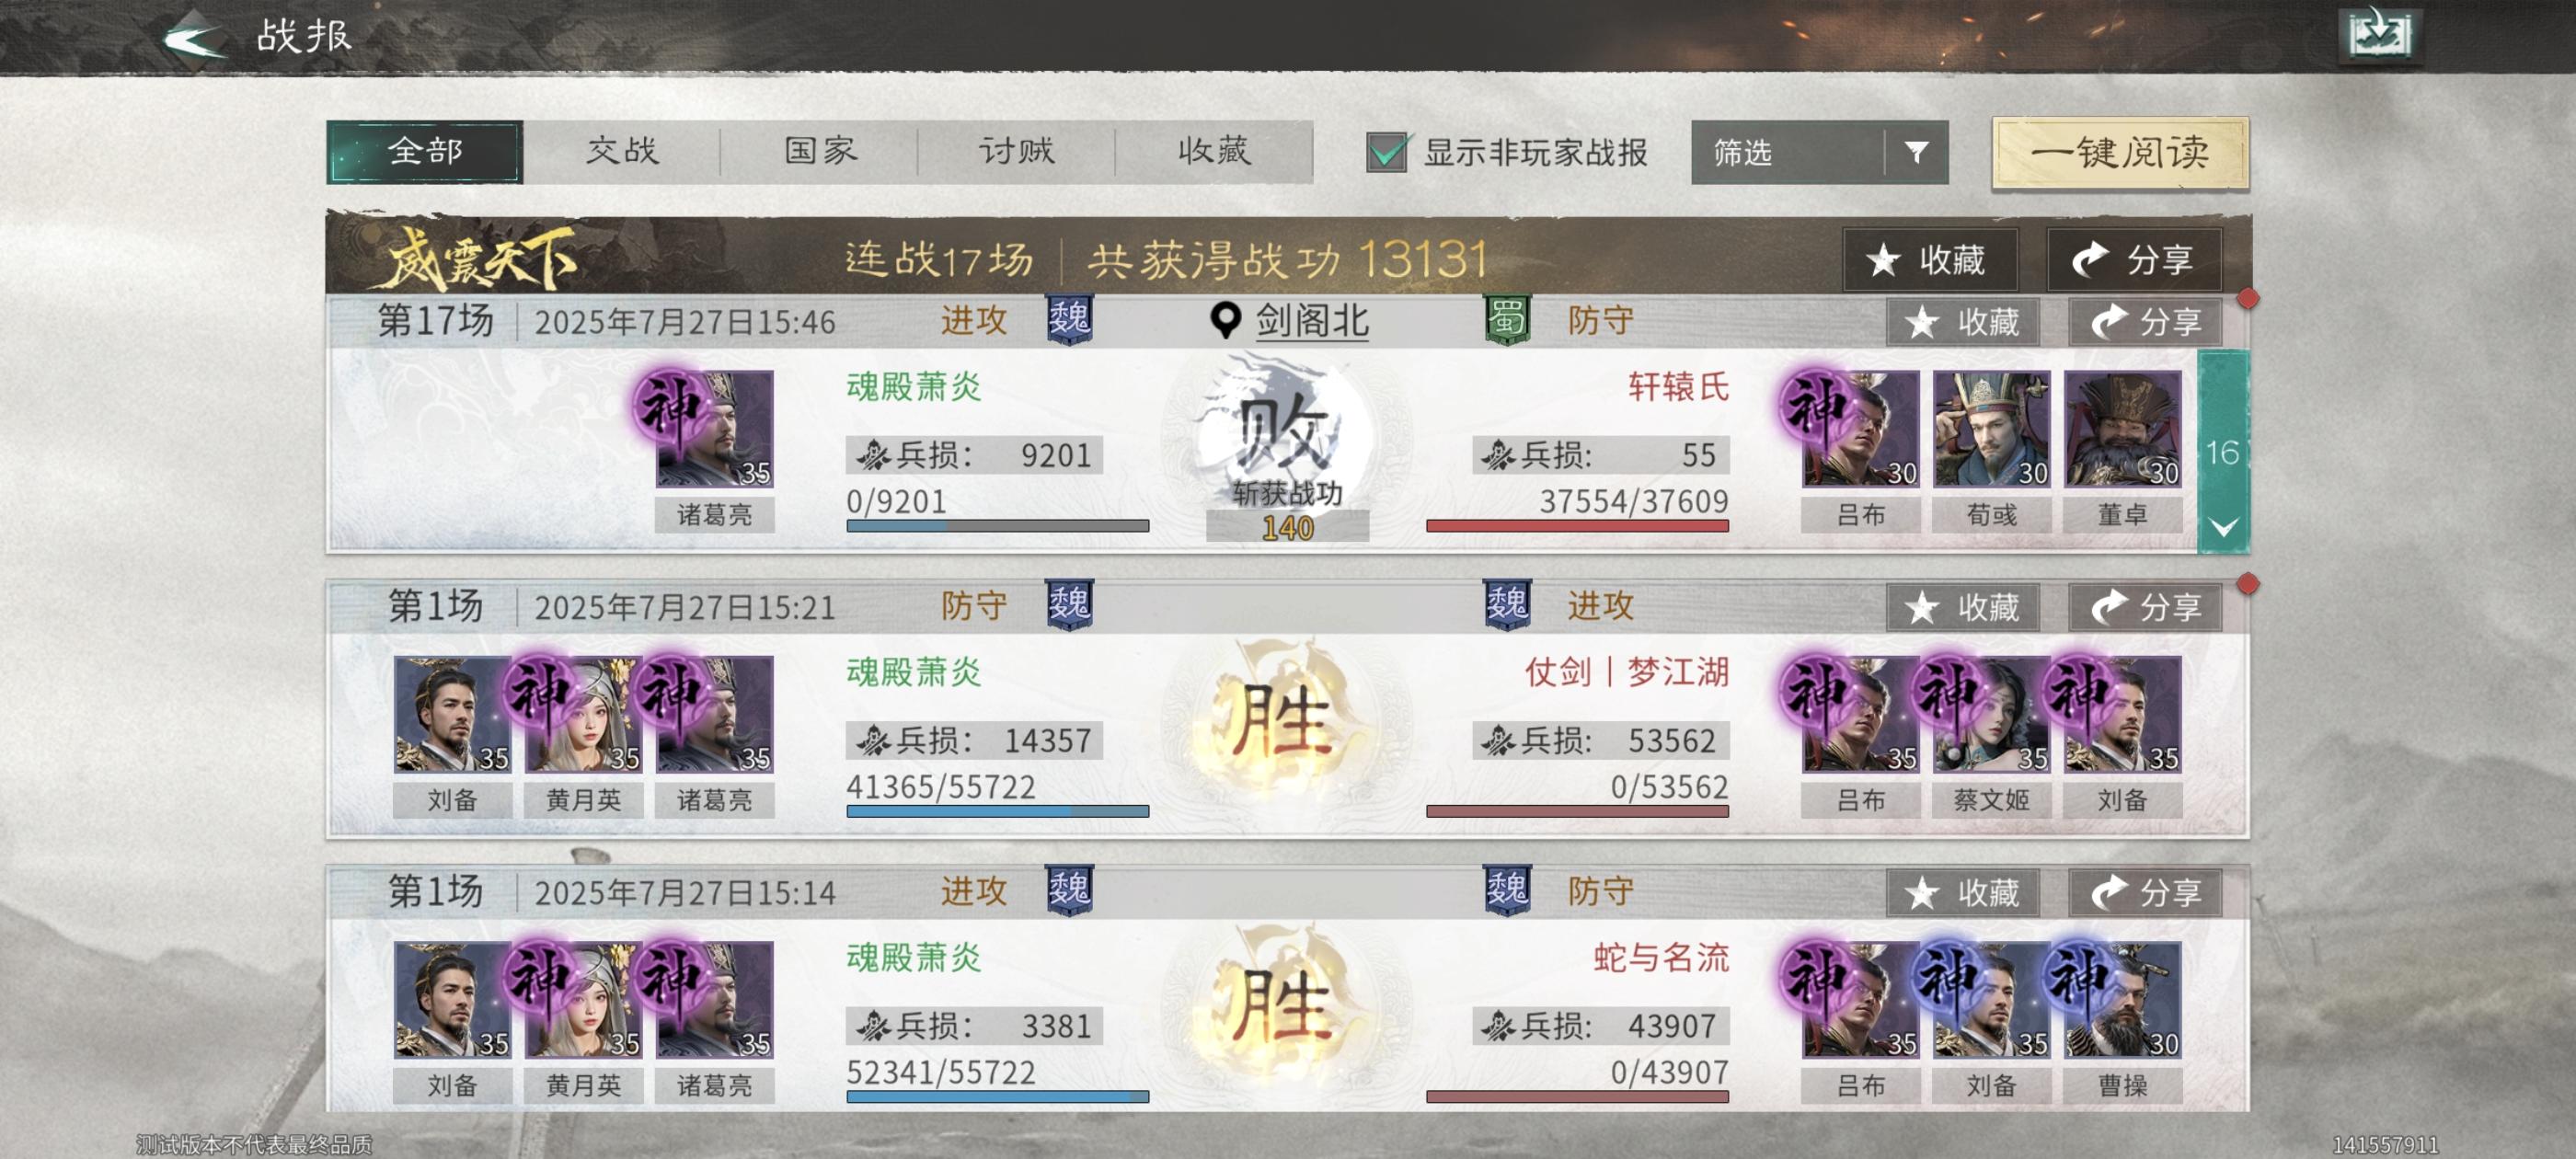Share the 威震天下 streak via 分享
2576x1159 pixels.
[x=2134, y=259]
